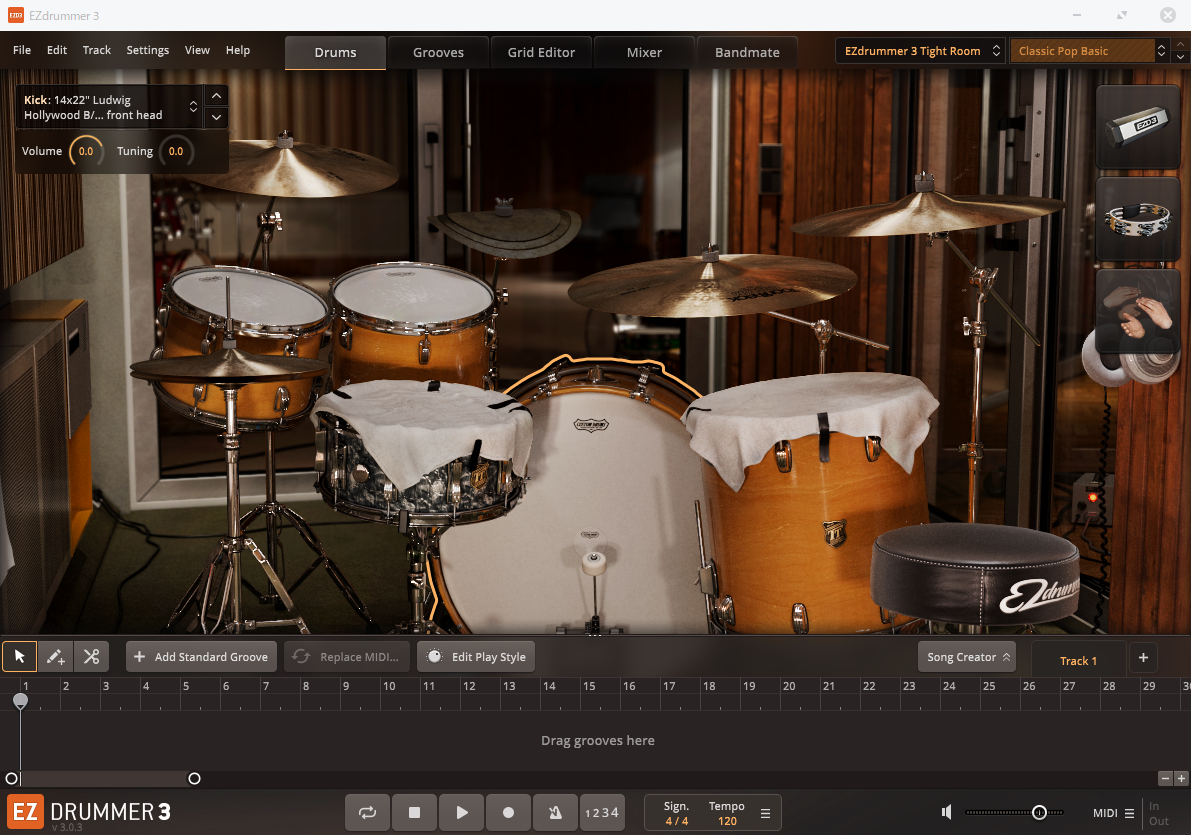
Task: Select the pencil draw tool
Action: click(56, 657)
